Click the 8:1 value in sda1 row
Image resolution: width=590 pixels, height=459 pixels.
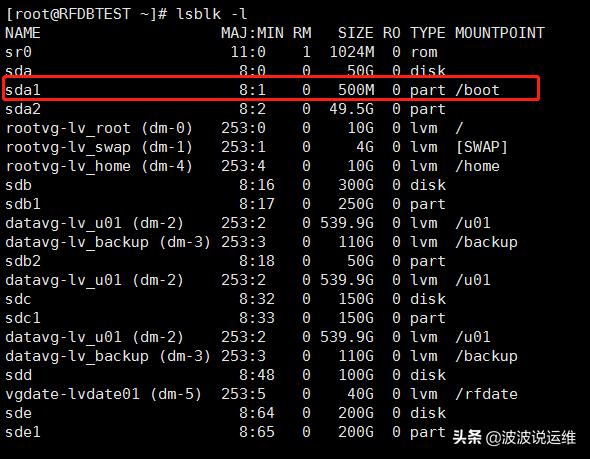[x=252, y=90]
